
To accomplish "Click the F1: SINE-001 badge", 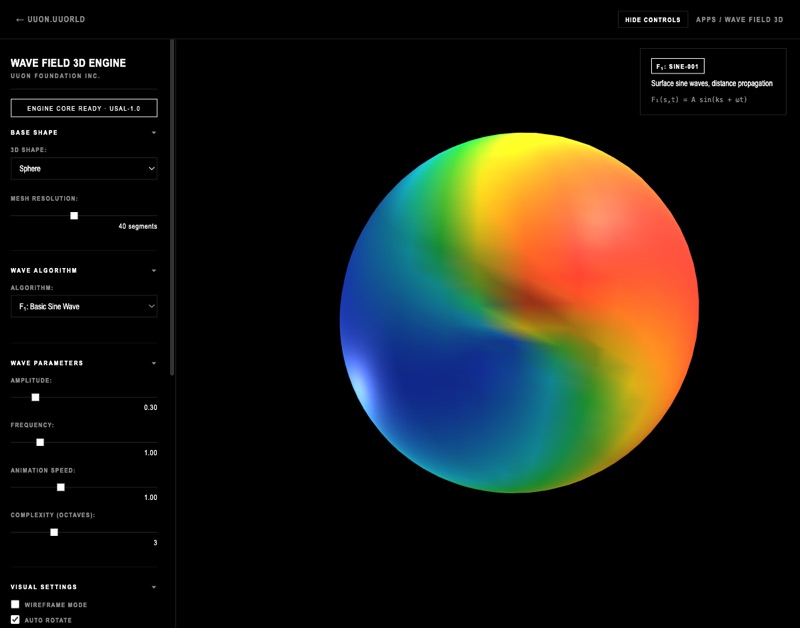I will (678, 66).
